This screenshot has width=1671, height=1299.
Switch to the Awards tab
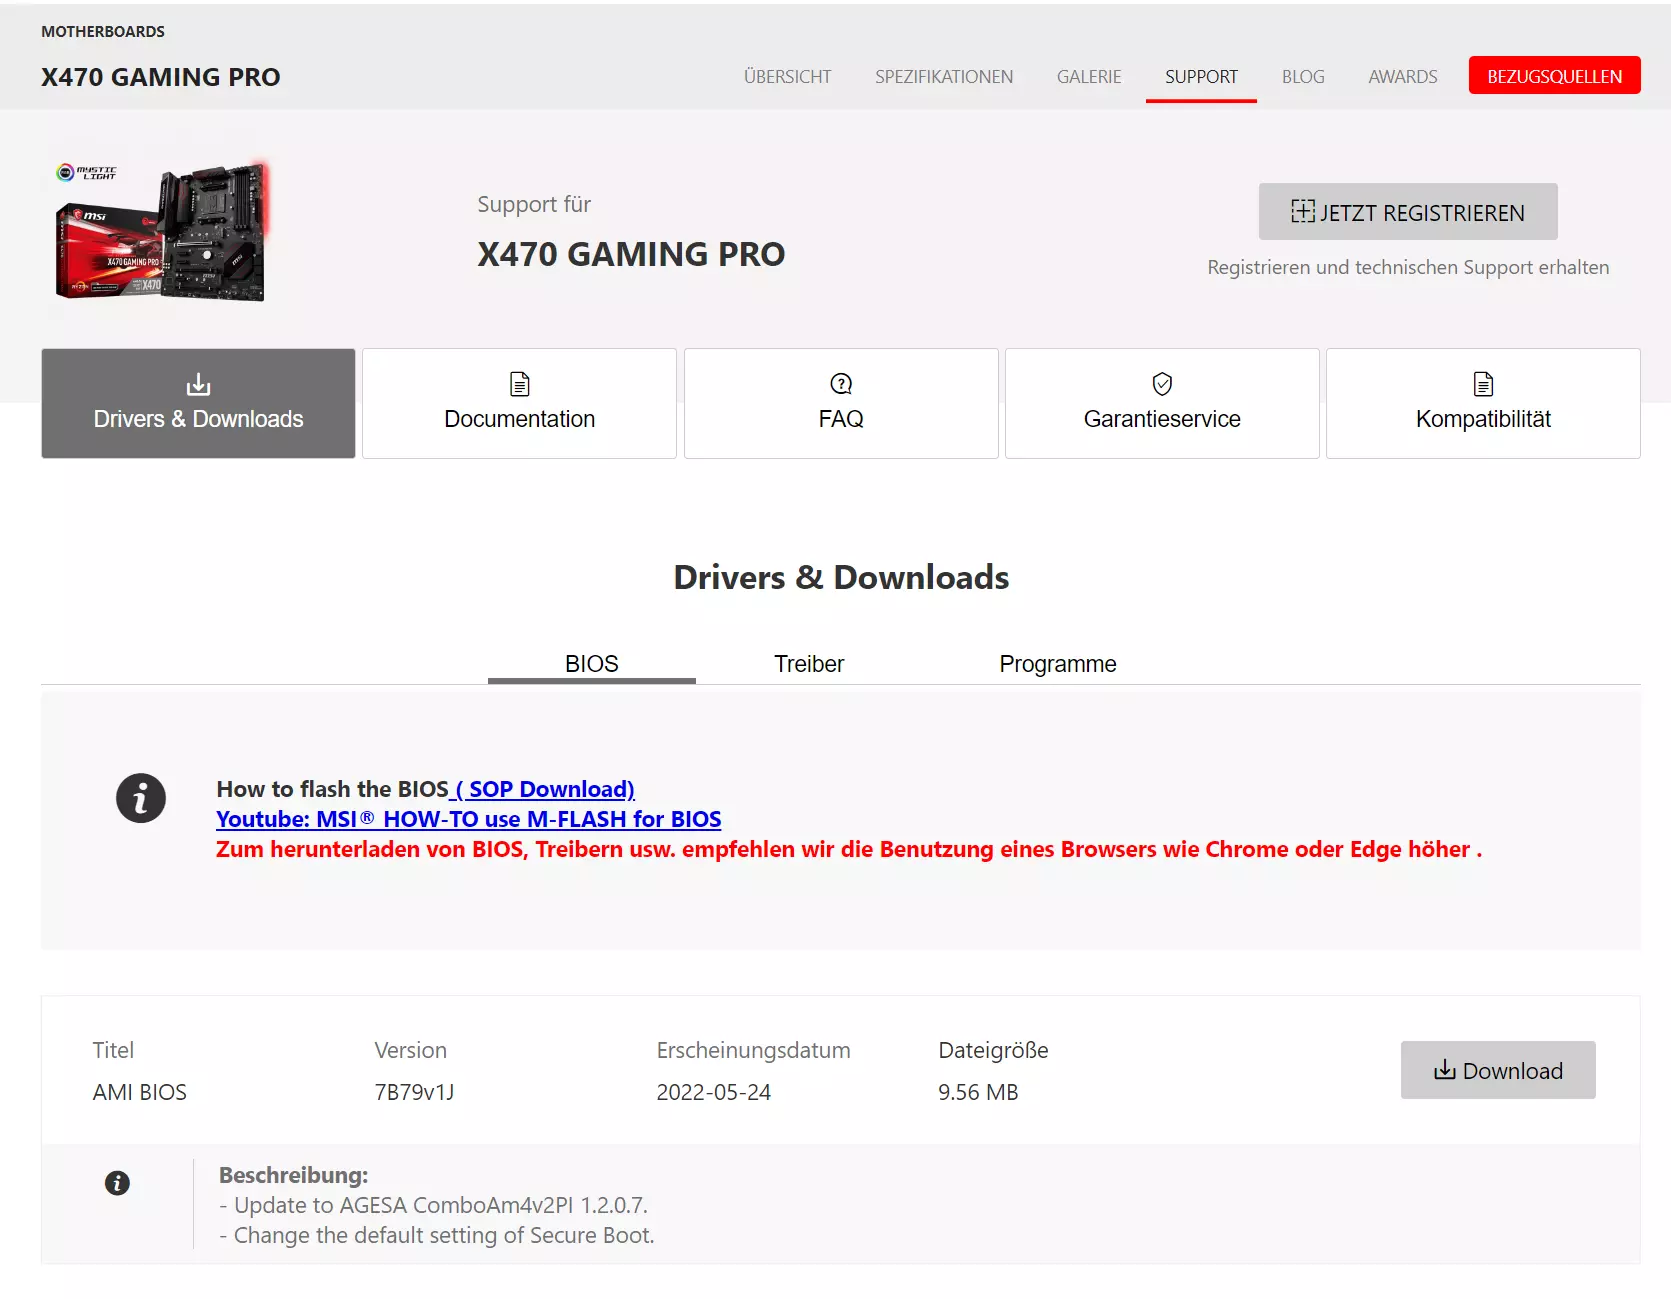(x=1403, y=77)
